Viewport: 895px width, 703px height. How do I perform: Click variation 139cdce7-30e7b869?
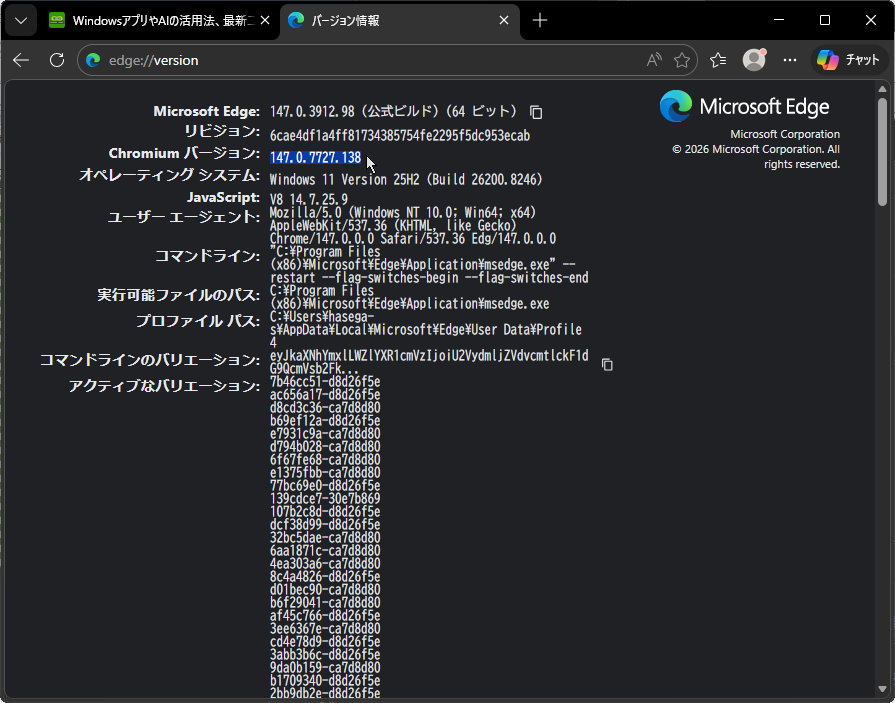[x=325, y=498]
